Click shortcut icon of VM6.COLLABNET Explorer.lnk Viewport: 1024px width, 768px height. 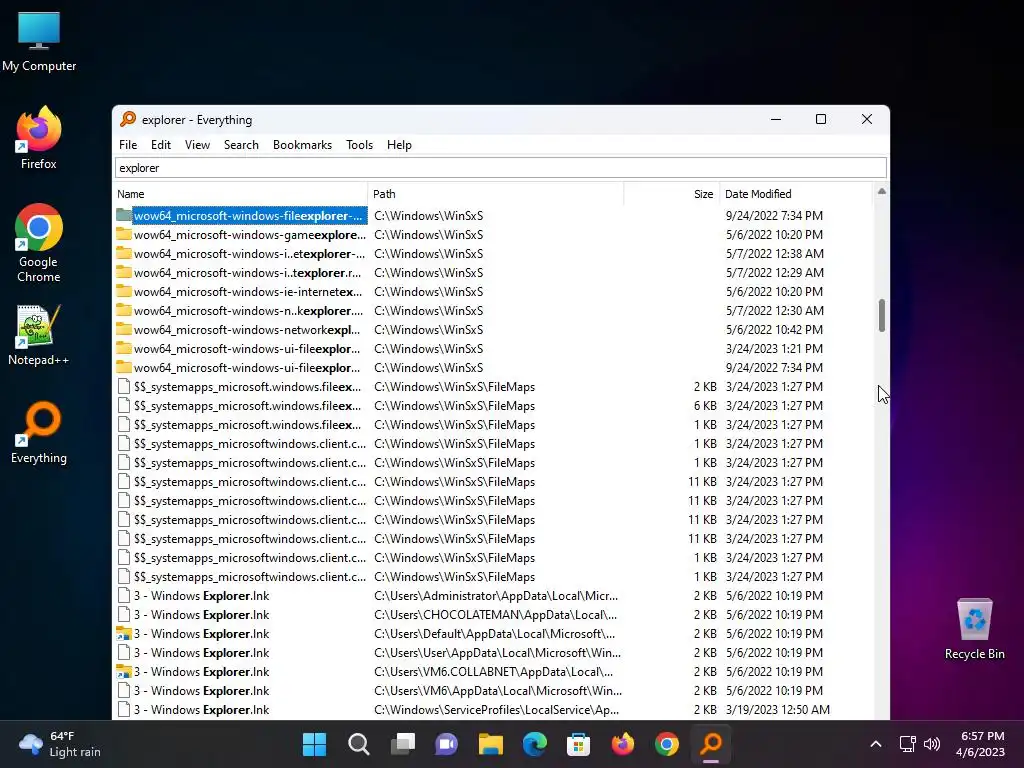pyautogui.click(x=123, y=671)
